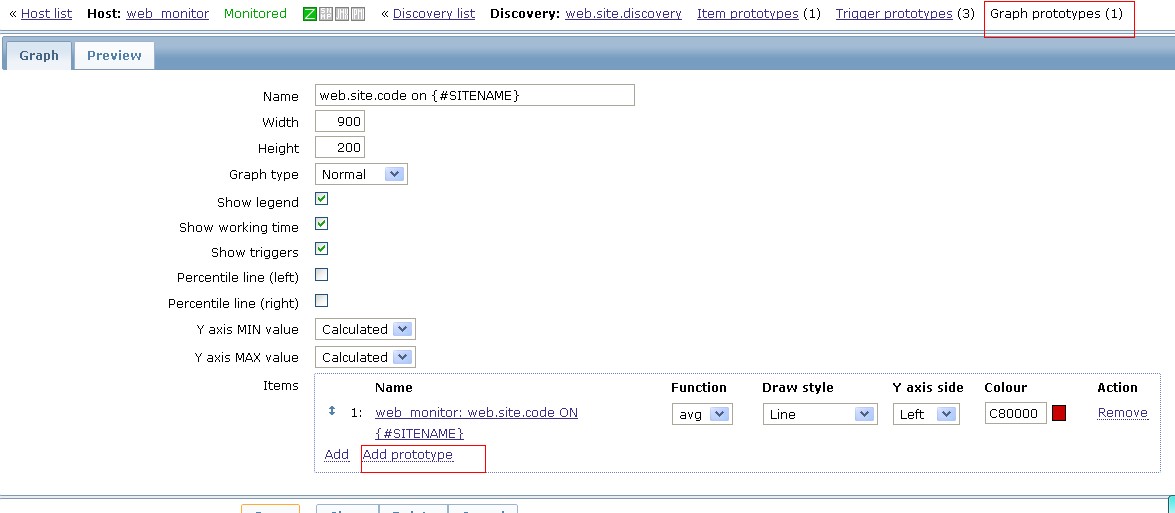This screenshot has width=1175, height=513.
Task: Click the grey IPMI availability icon
Action: click(358, 13)
